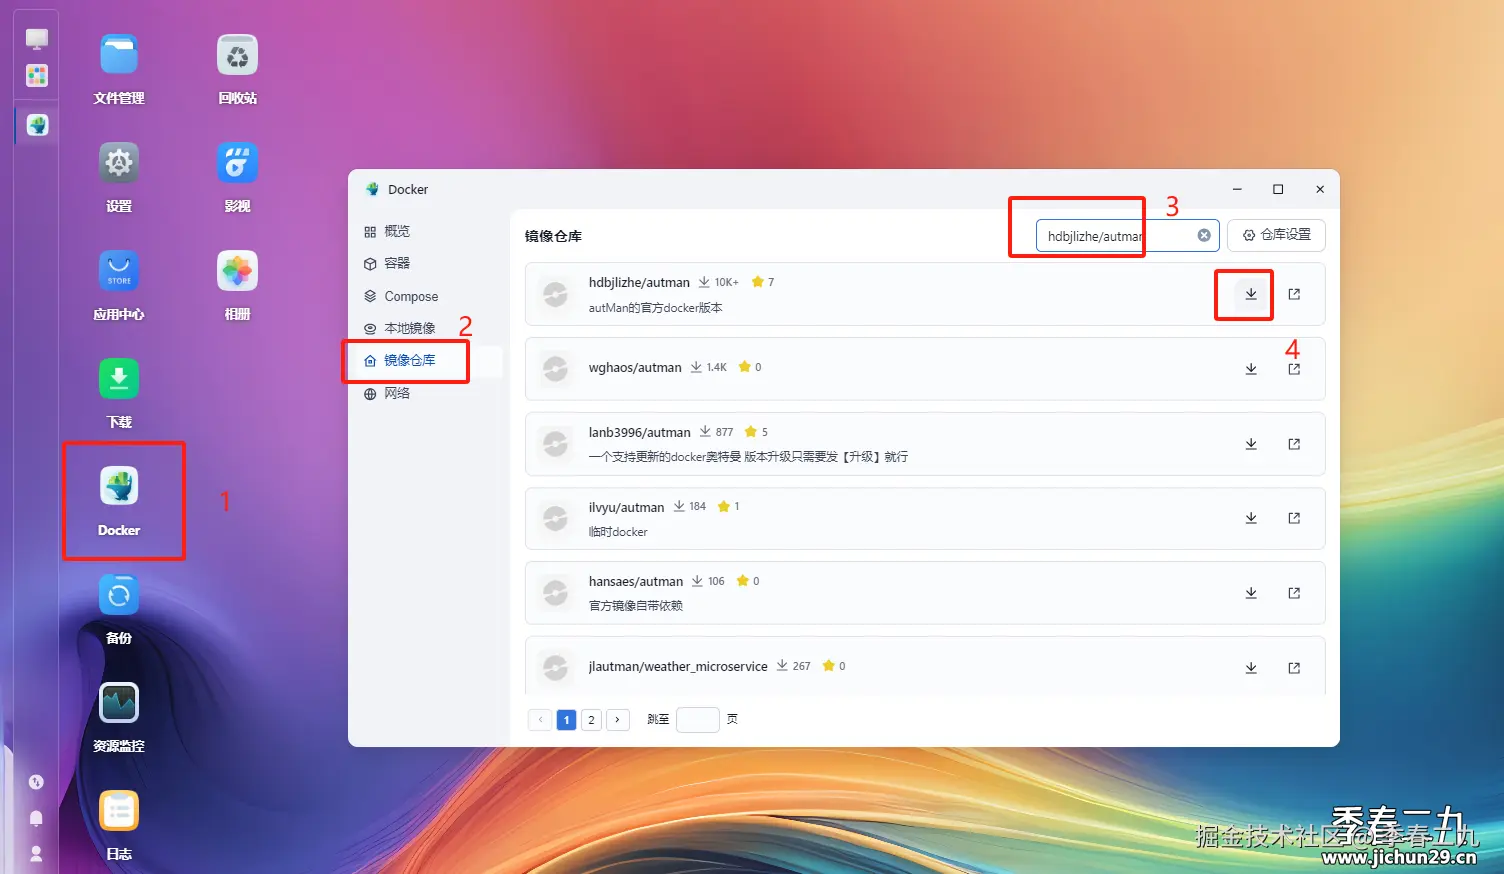Click the 跳至 page jump input box
This screenshot has width=1504, height=874.
click(697, 720)
